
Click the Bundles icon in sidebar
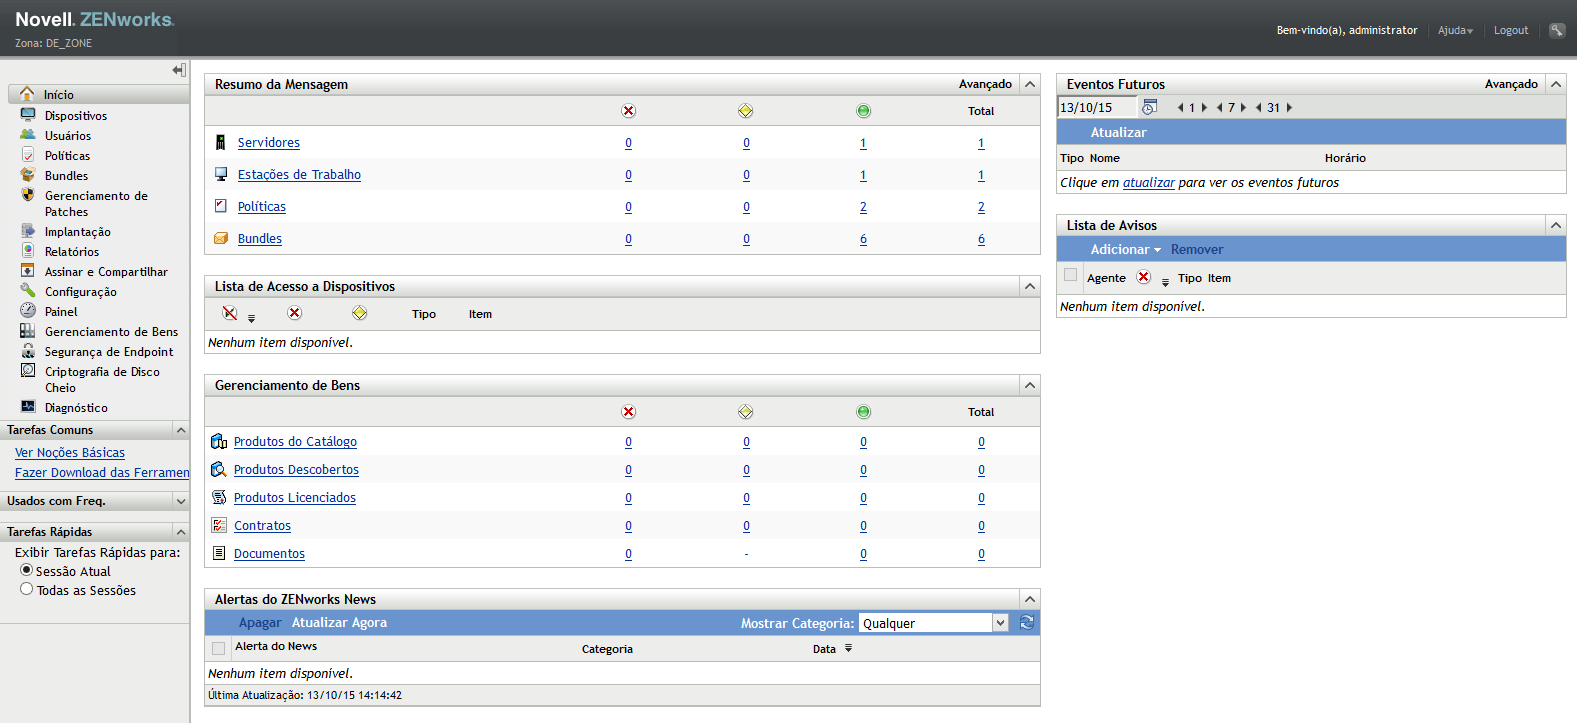pos(28,175)
